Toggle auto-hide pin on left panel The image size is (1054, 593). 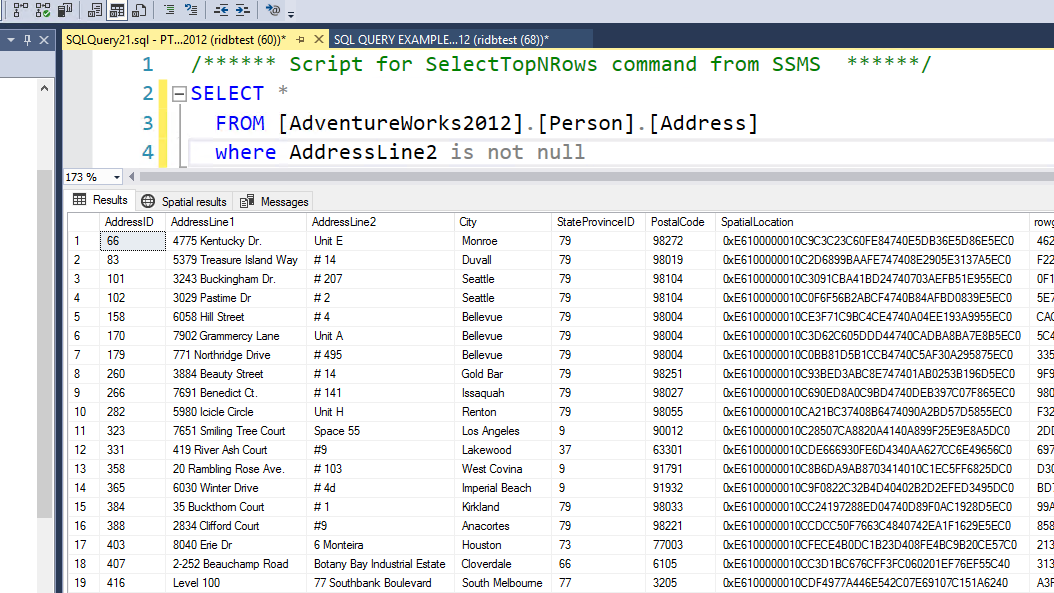(x=27, y=40)
